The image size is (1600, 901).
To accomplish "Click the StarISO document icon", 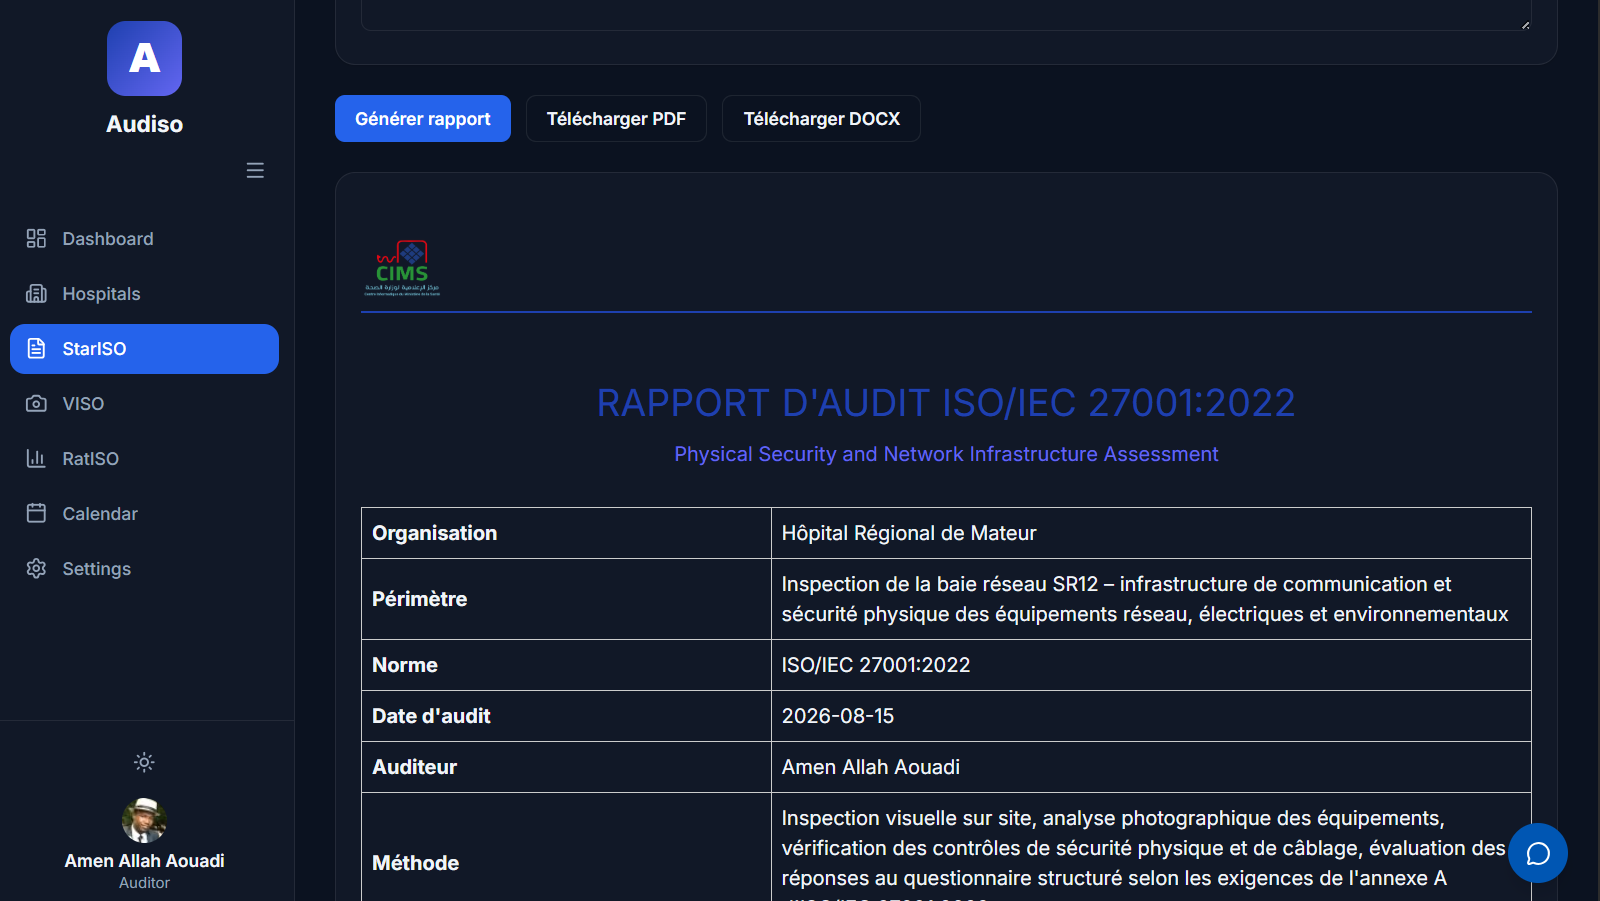I will 36,348.
